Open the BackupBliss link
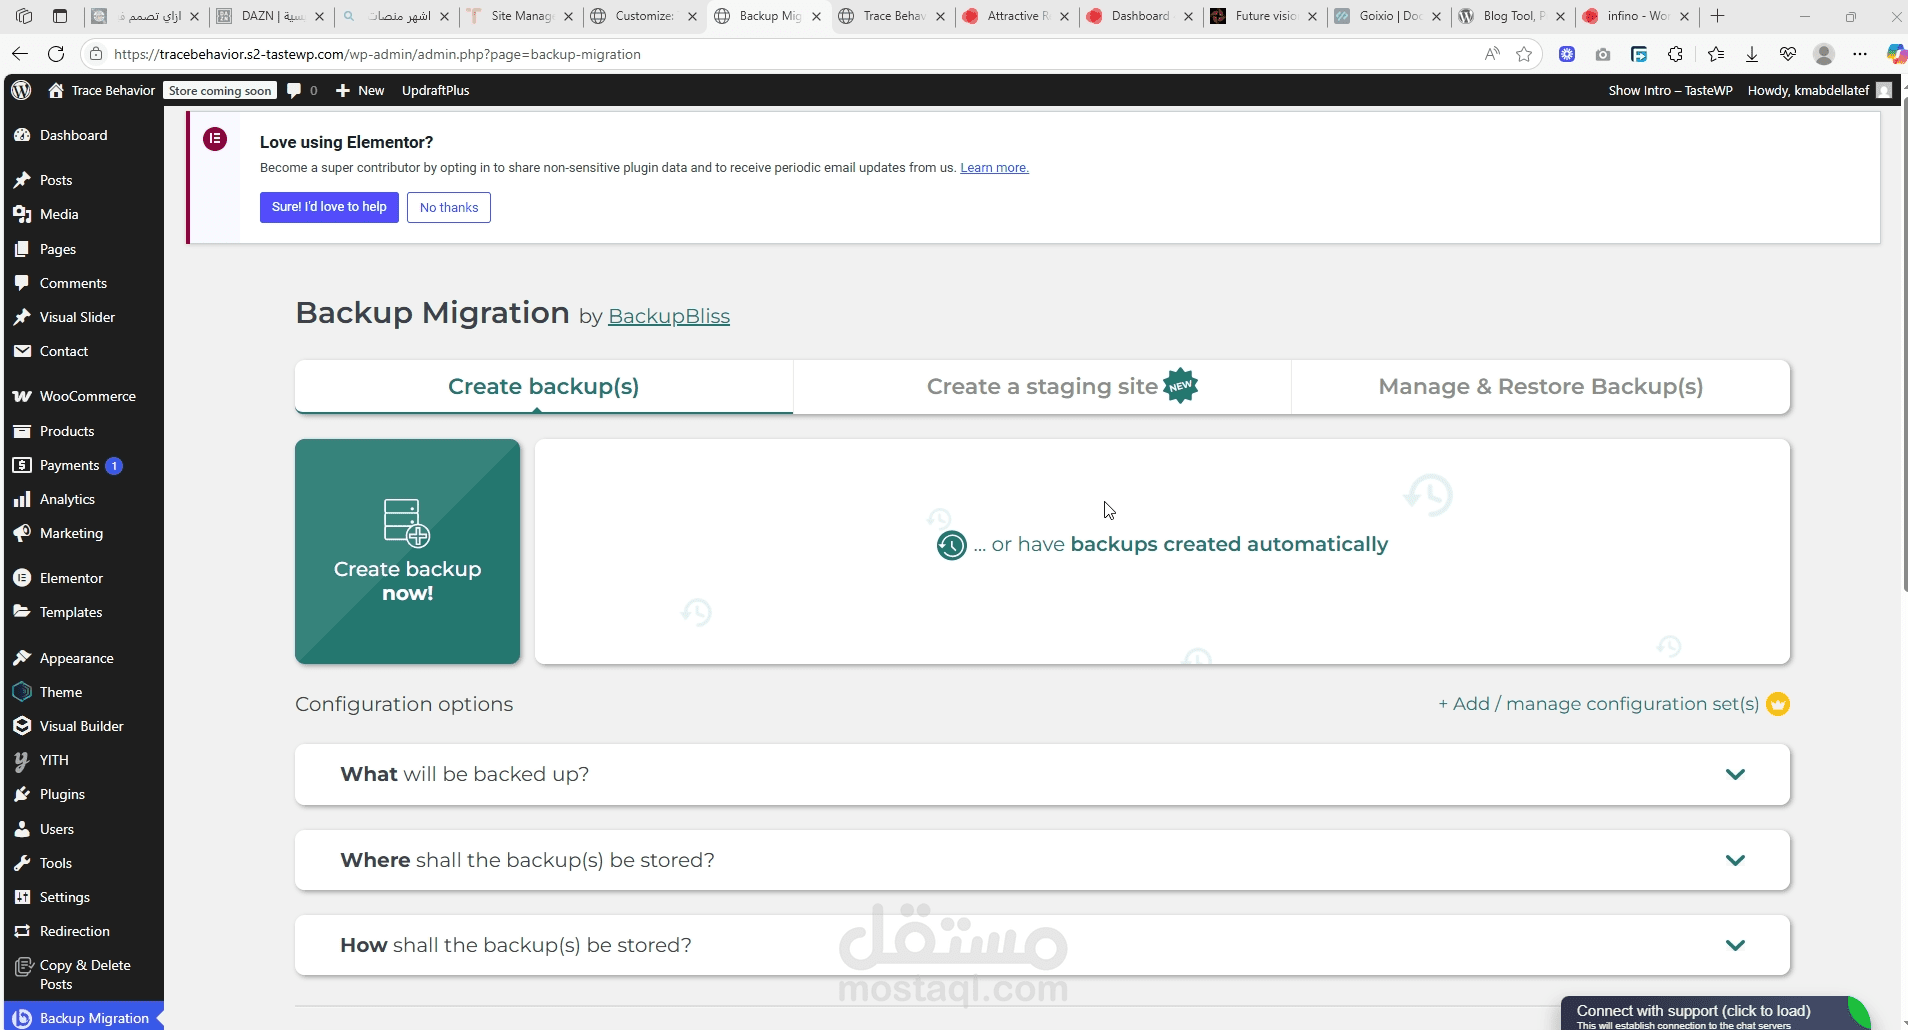1908x1030 pixels. pyautogui.click(x=669, y=316)
